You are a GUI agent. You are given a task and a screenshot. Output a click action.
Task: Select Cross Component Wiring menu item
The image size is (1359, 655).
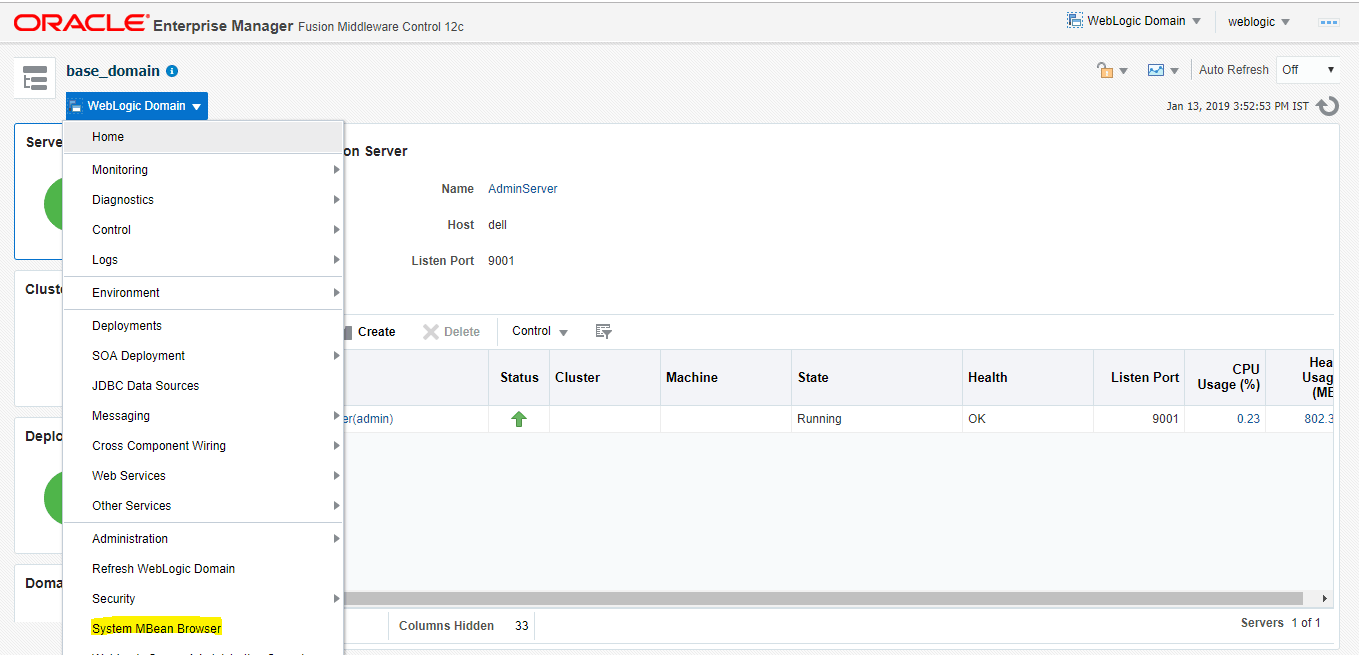203,446
